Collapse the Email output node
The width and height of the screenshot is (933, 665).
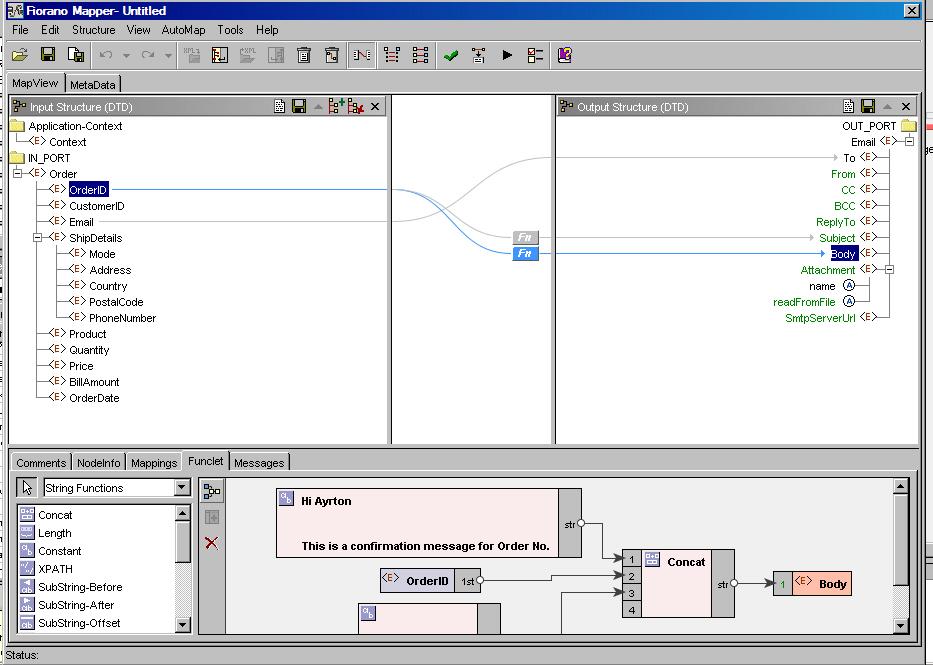909,142
